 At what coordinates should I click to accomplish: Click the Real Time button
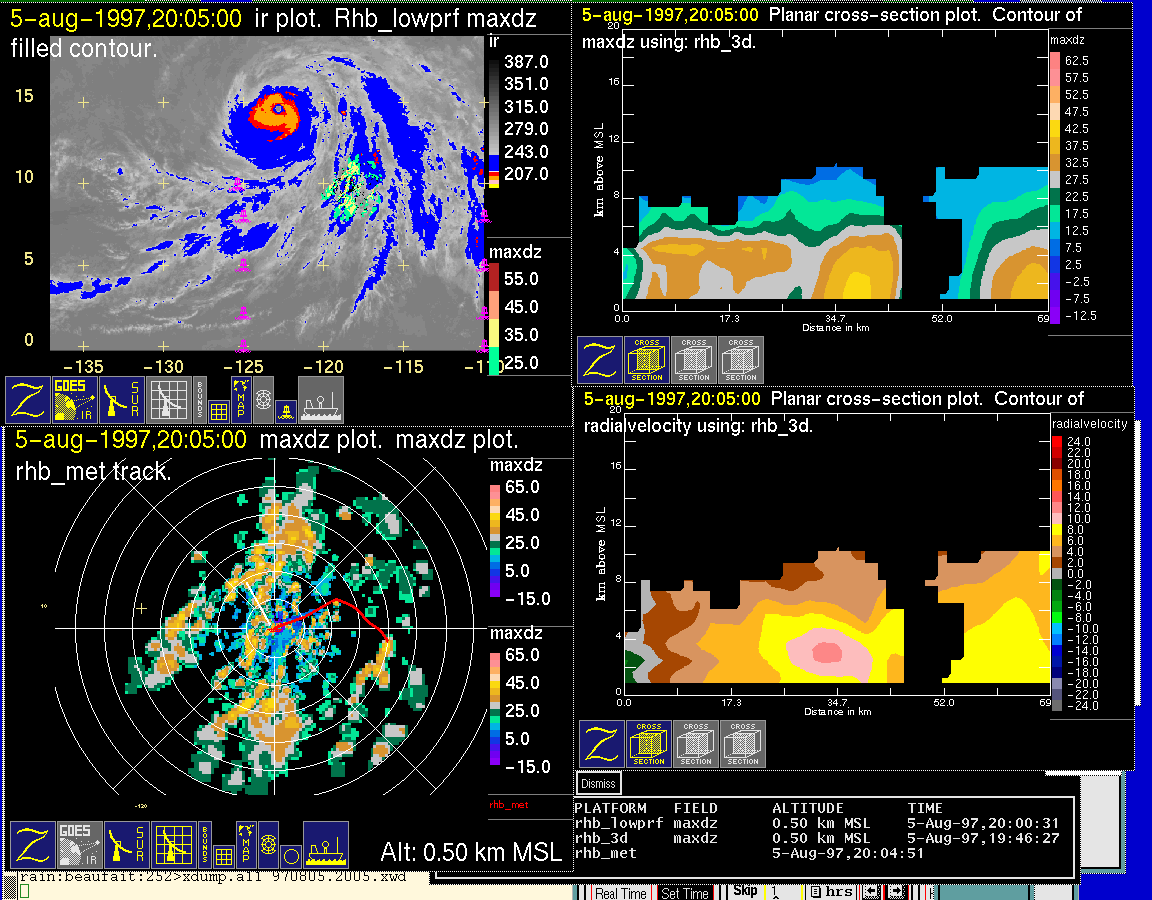621,893
